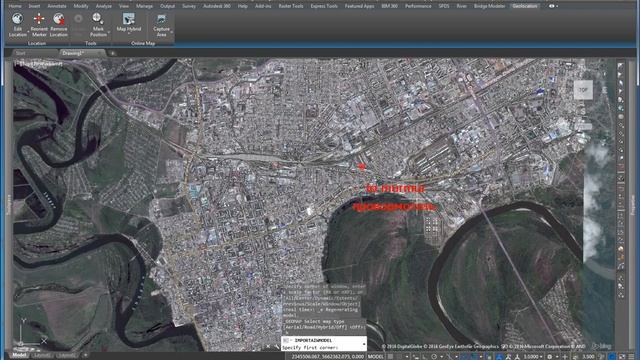Click the Online Map panel title
The image size is (640, 360).
pos(143,43)
